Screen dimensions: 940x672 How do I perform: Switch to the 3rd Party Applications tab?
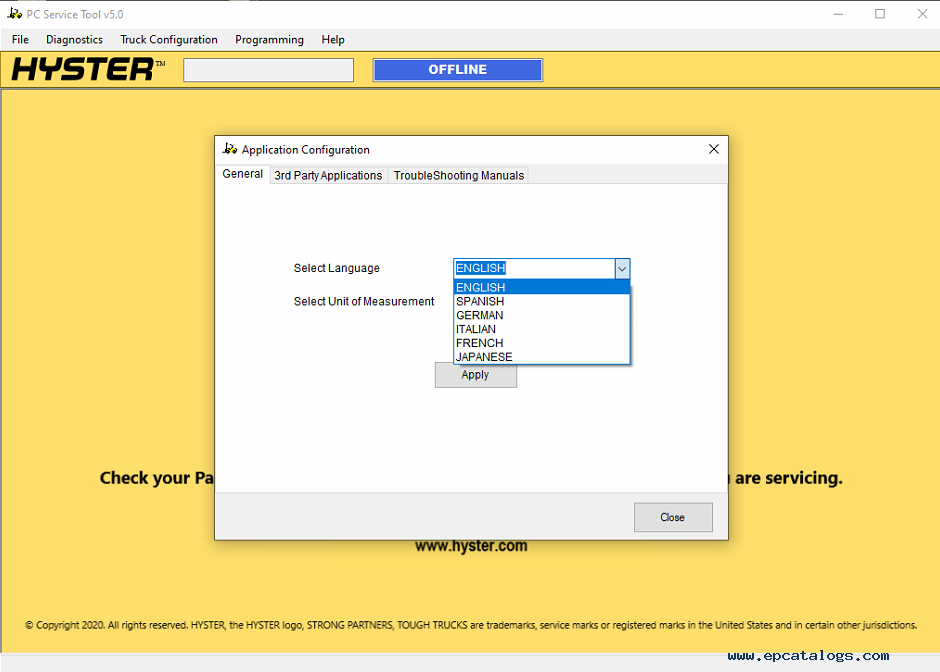pyautogui.click(x=328, y=175)
